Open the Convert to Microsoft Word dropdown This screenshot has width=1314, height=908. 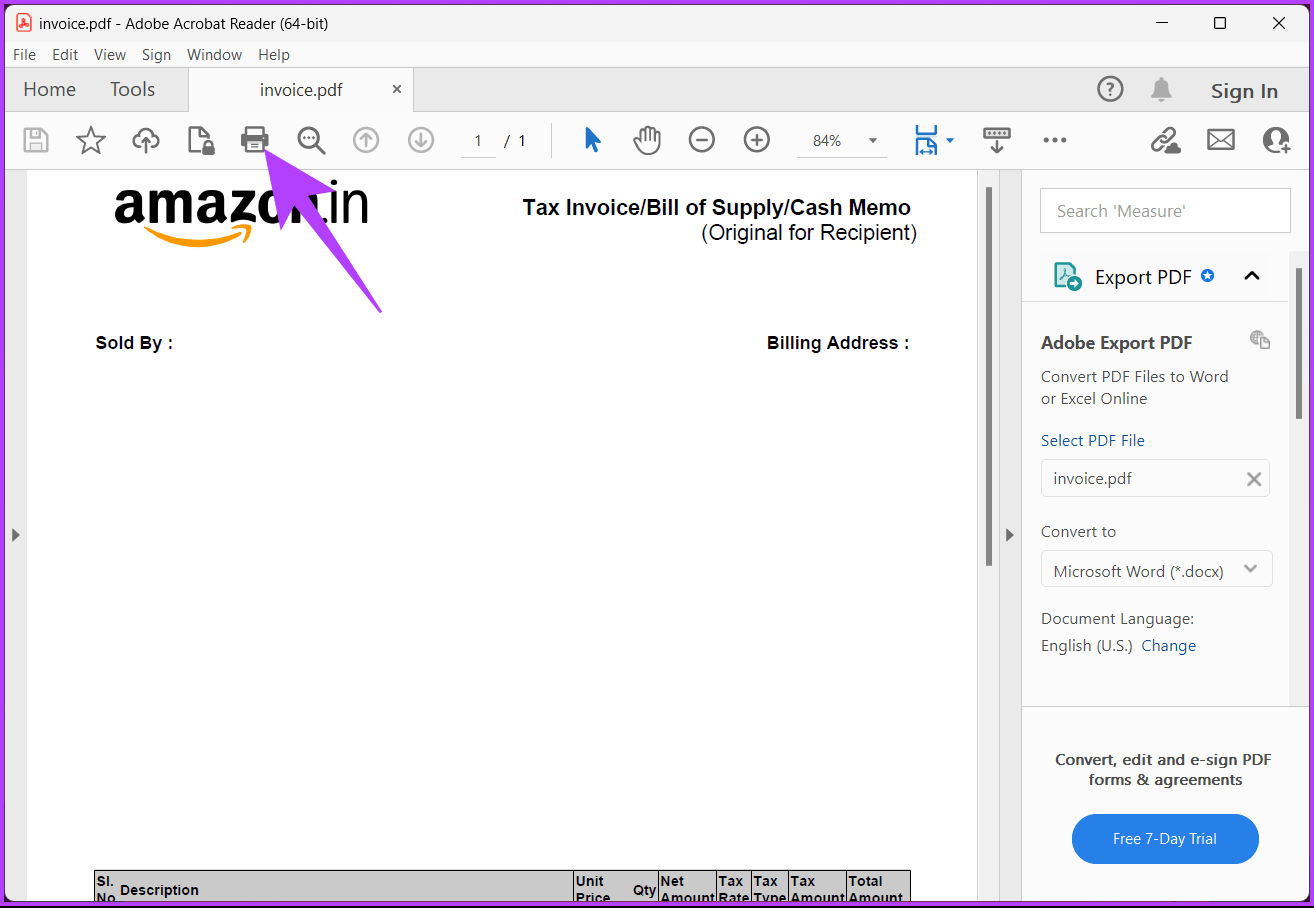coord(1157,569)
